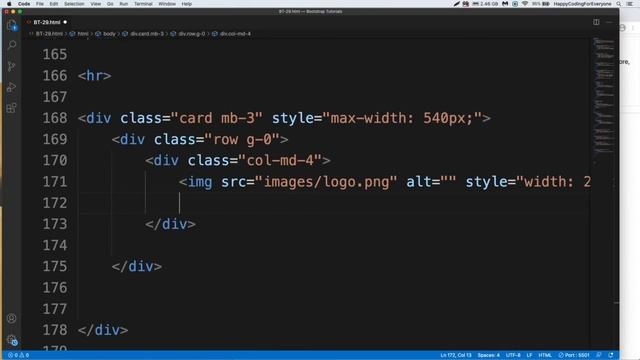The height and width of the screenshot is (360, 640).
Task: Open the Apple menu
Action: click(x=9, y=4)
